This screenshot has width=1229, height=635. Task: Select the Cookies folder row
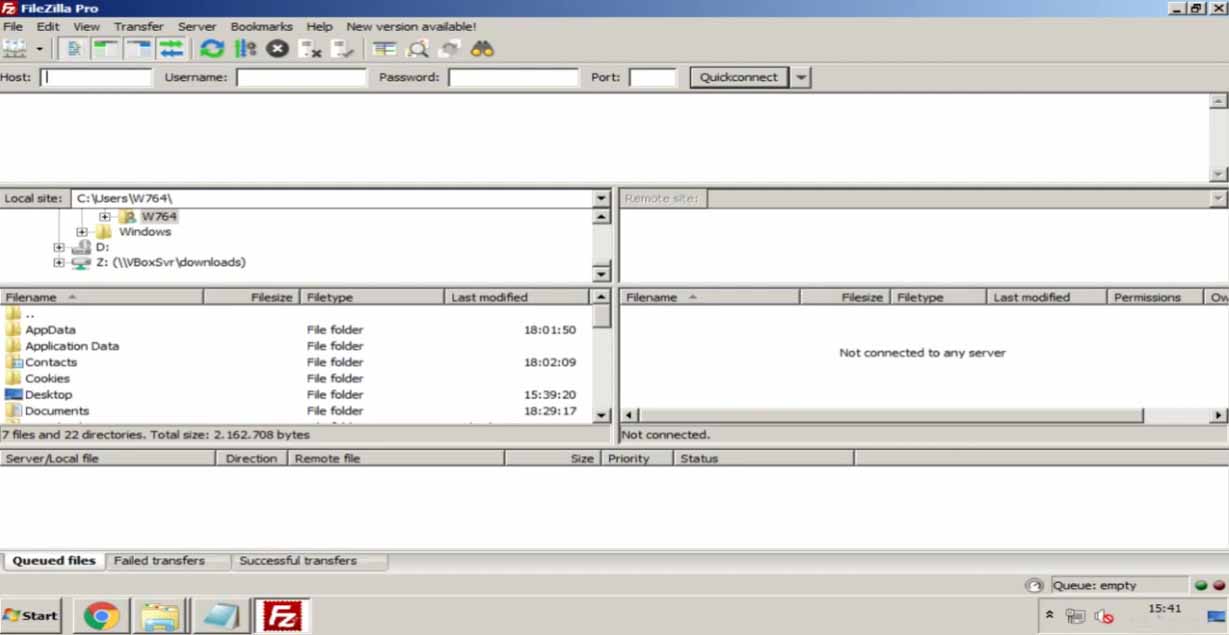point(296,378)
